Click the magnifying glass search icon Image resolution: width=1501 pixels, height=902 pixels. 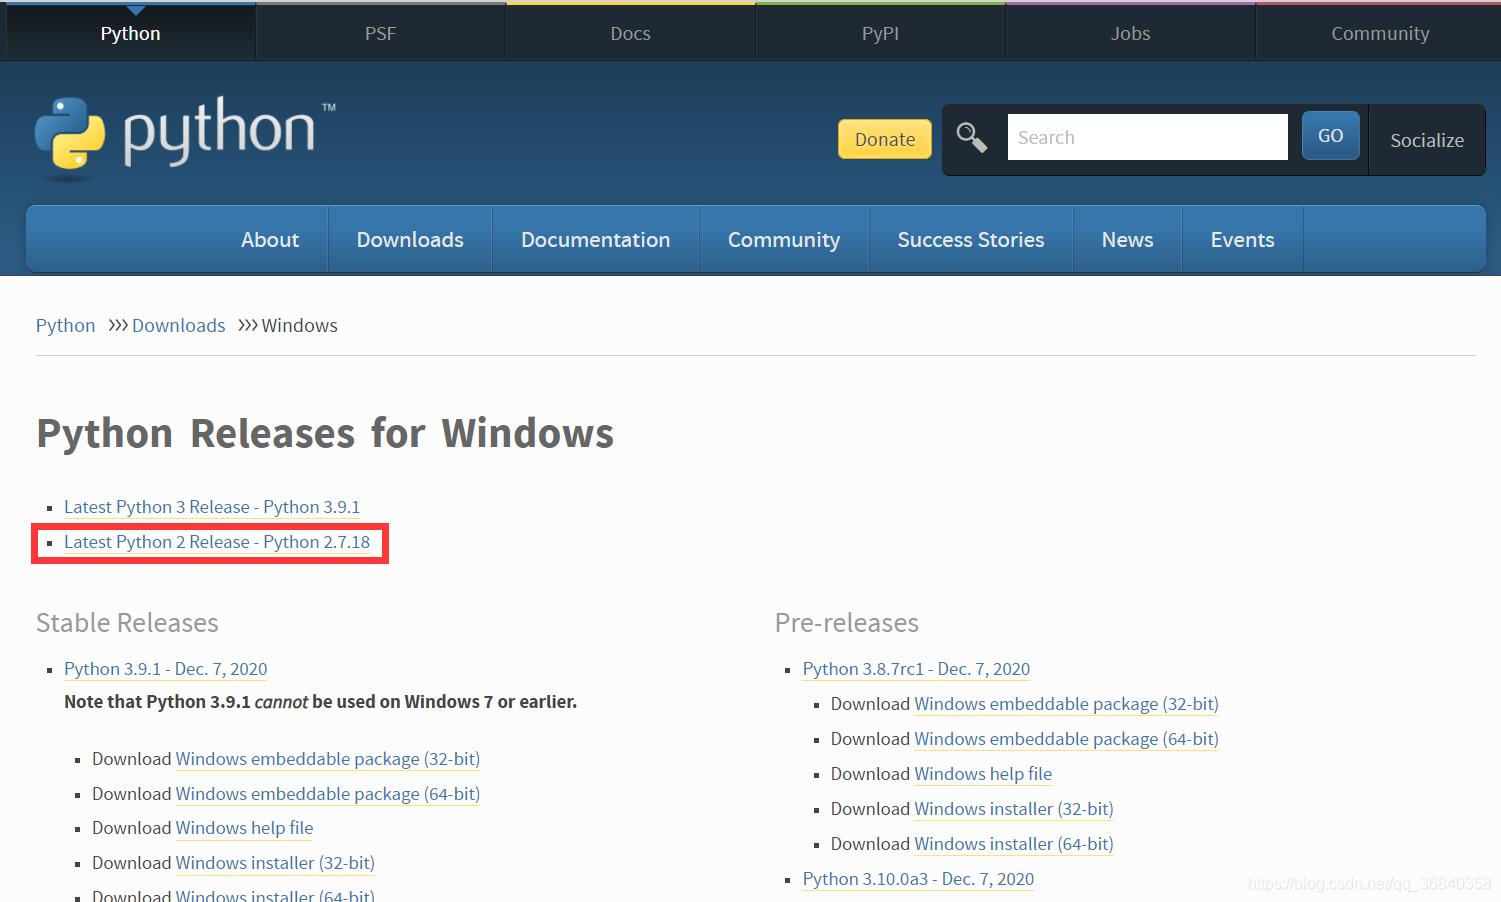click(972, 138)
